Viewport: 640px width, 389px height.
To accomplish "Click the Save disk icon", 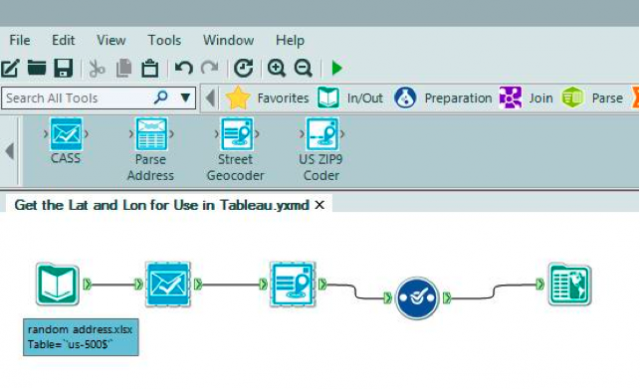I will (64, 68).
